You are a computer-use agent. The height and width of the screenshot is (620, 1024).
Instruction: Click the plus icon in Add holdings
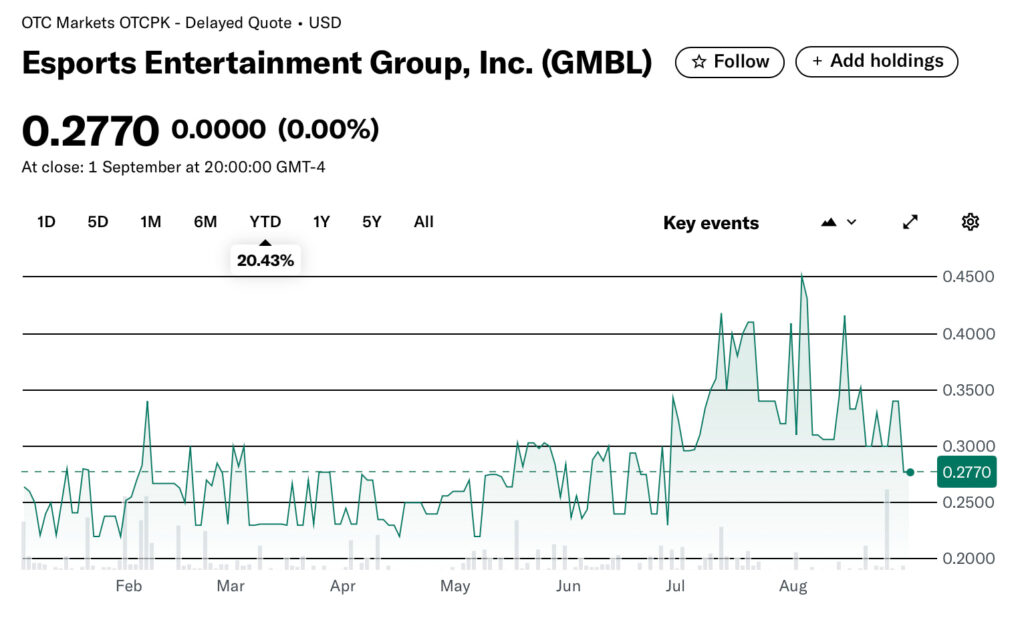818,61
